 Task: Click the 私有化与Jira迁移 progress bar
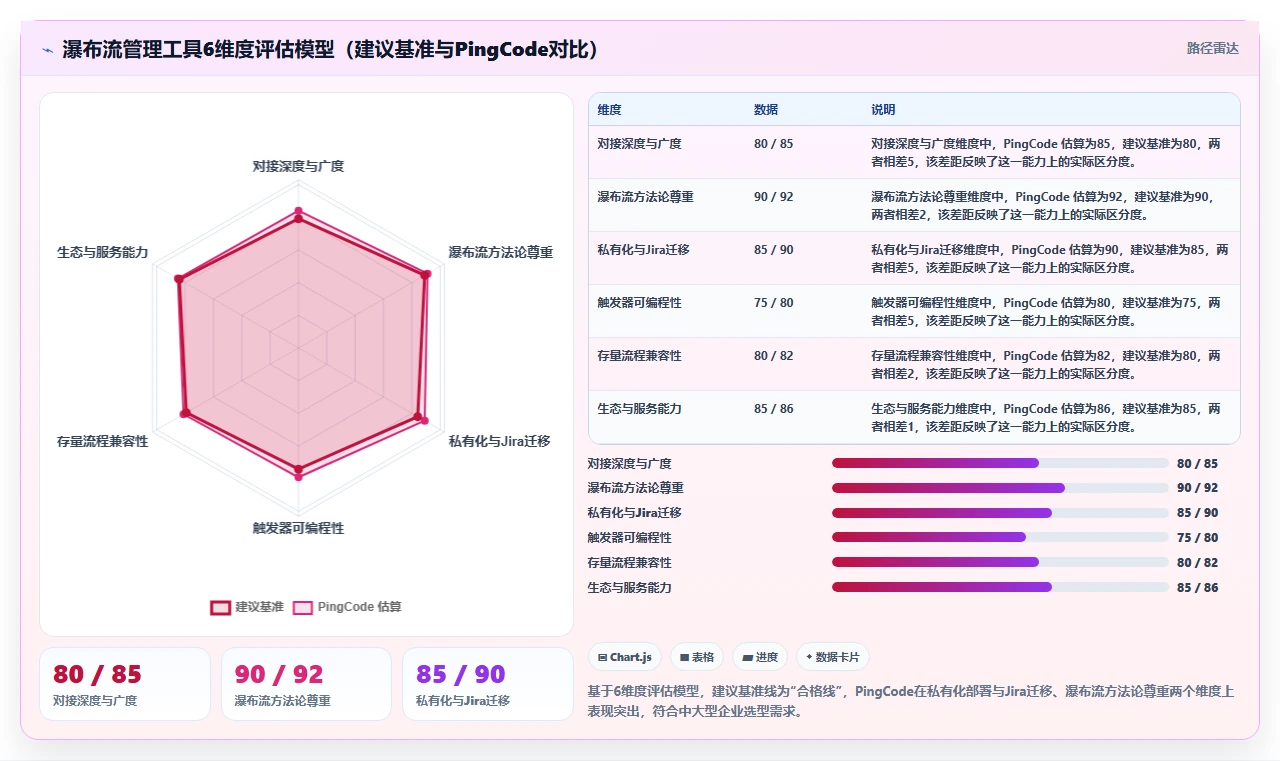1000,513
